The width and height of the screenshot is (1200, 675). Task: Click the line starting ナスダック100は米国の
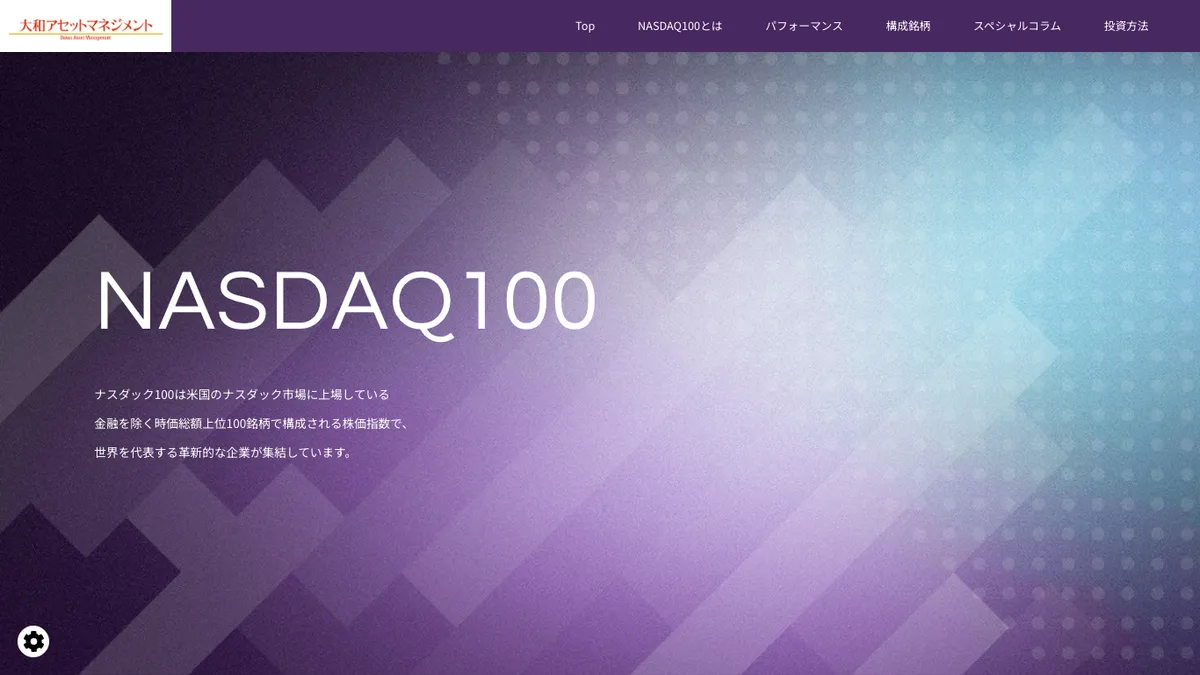[x=242, y=395]
